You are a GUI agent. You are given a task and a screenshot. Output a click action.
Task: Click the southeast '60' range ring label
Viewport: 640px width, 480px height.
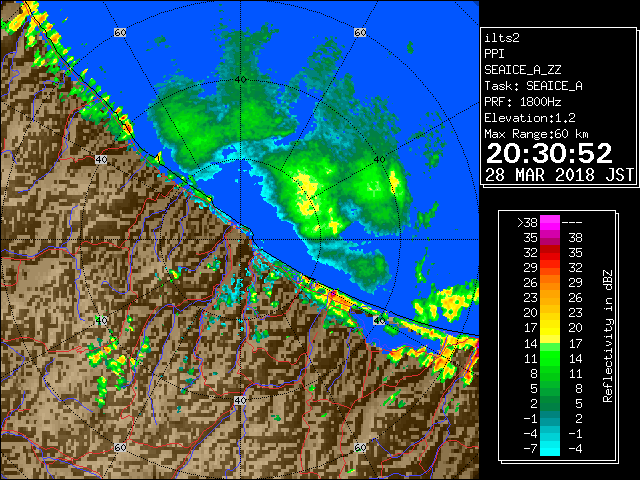pyautogui.click(x=360, y=447)
